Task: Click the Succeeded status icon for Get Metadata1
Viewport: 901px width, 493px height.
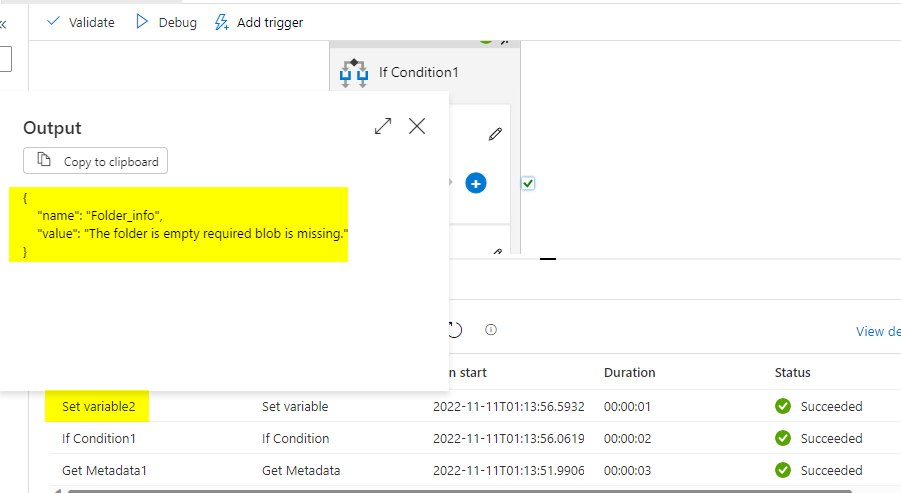Action: click(783, 470)
